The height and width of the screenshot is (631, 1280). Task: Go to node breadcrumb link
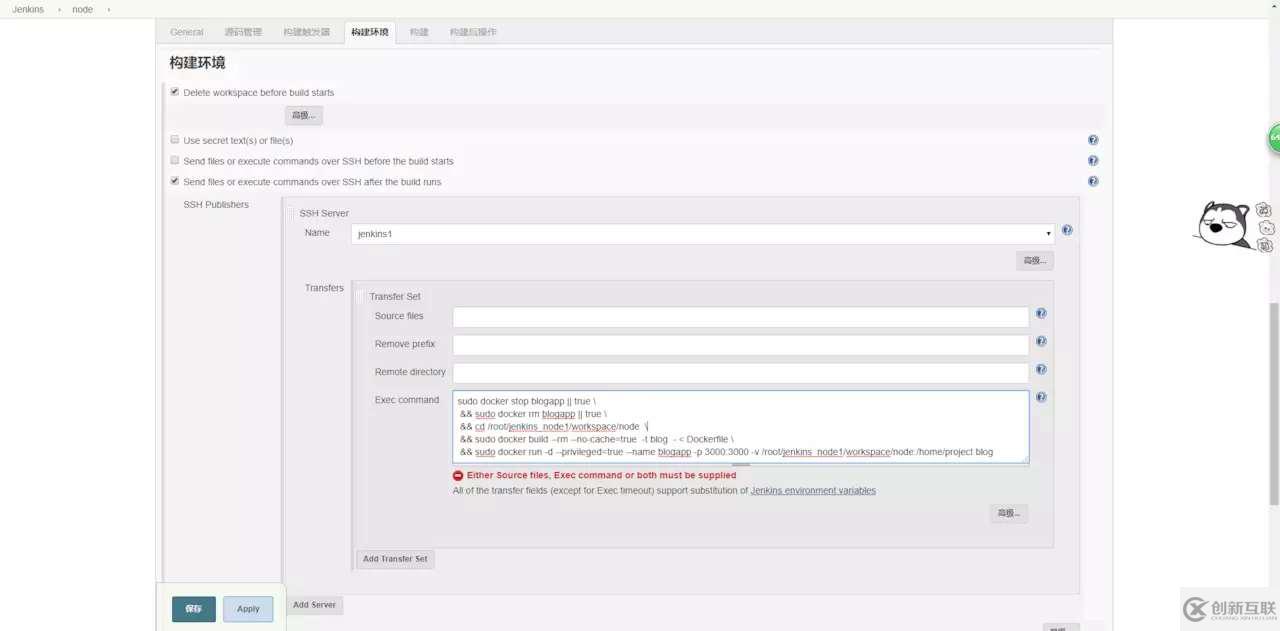point(82,9)
